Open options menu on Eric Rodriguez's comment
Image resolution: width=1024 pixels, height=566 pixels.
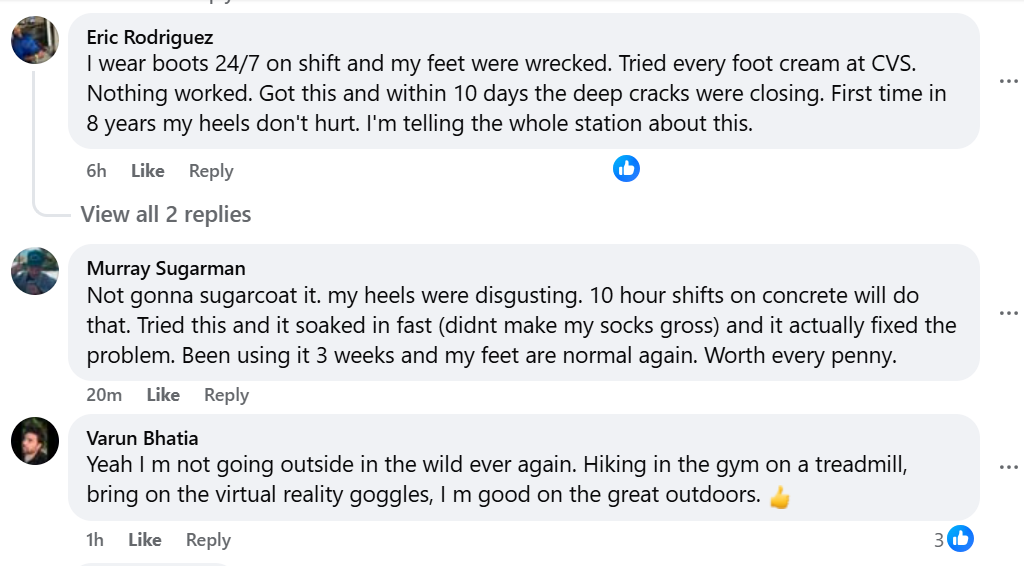point(1008,81)
